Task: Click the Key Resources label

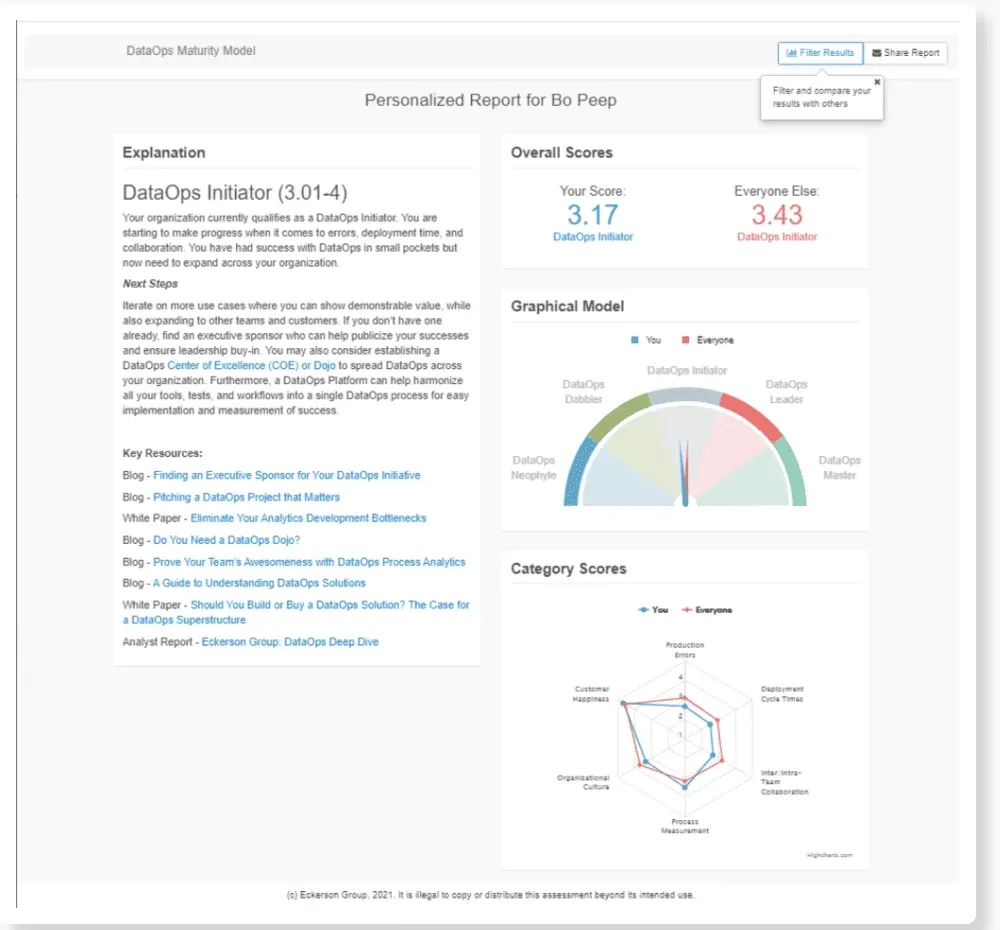Action: coord(163,454)
